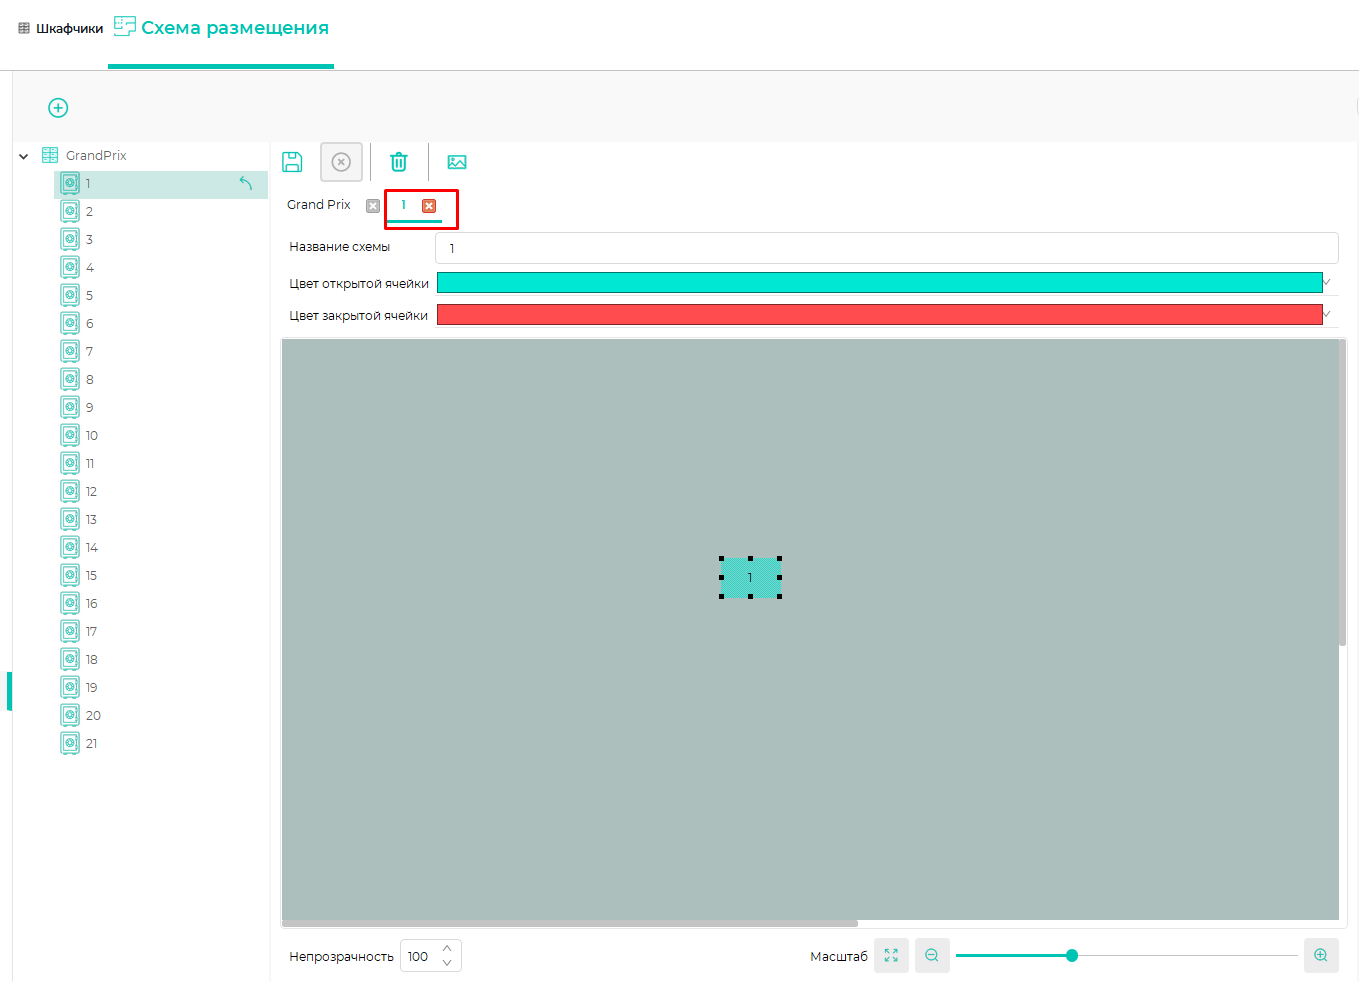
Task: Decrease opacity with the down stepper
Action: coord(447,963)
